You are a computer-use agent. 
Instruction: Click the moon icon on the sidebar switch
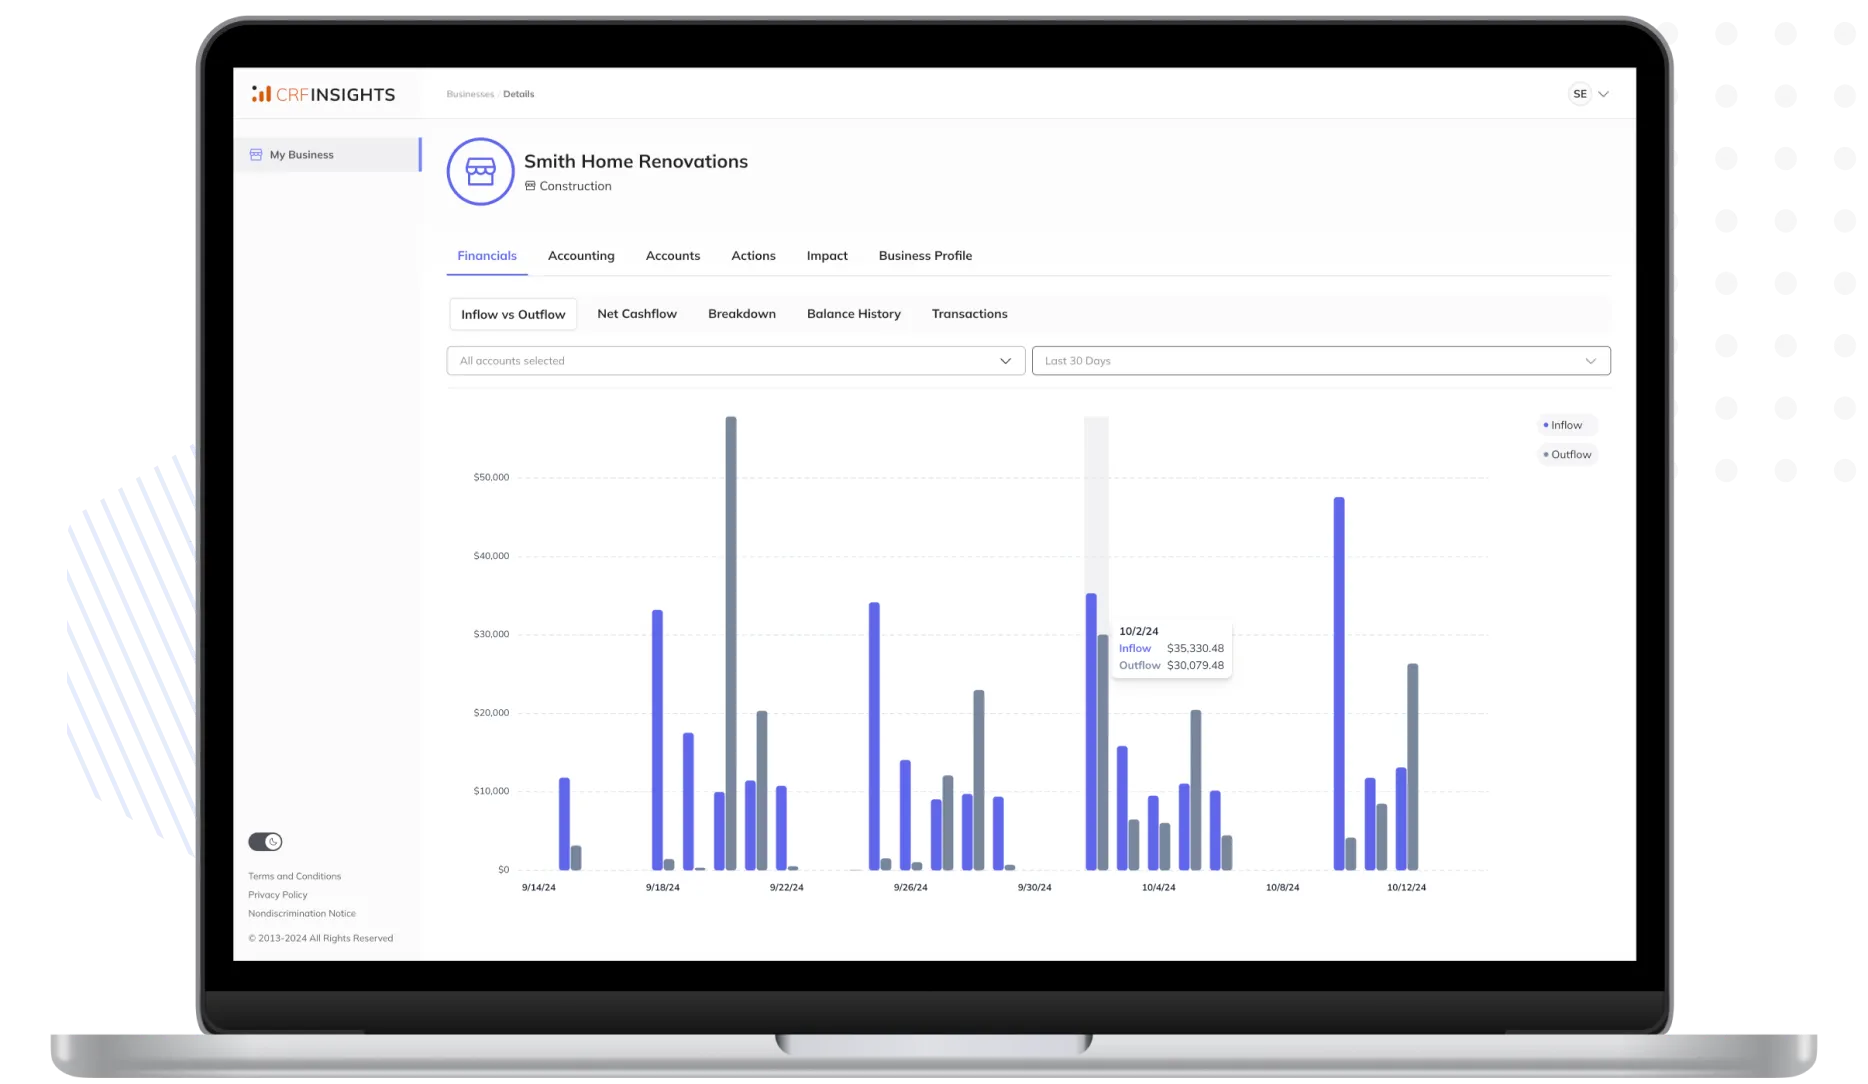271,841
